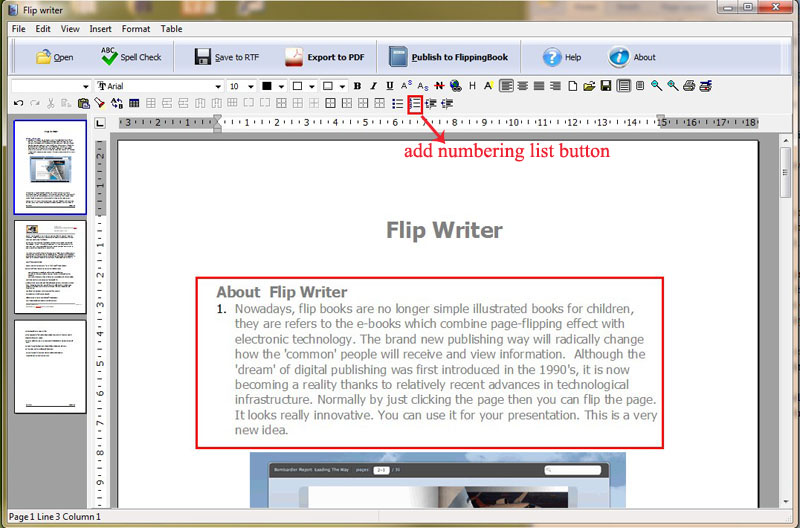Click the printer icon with blue settings
Image resolution: width=800 pixels, height=528 pixels.
[706, 86]
